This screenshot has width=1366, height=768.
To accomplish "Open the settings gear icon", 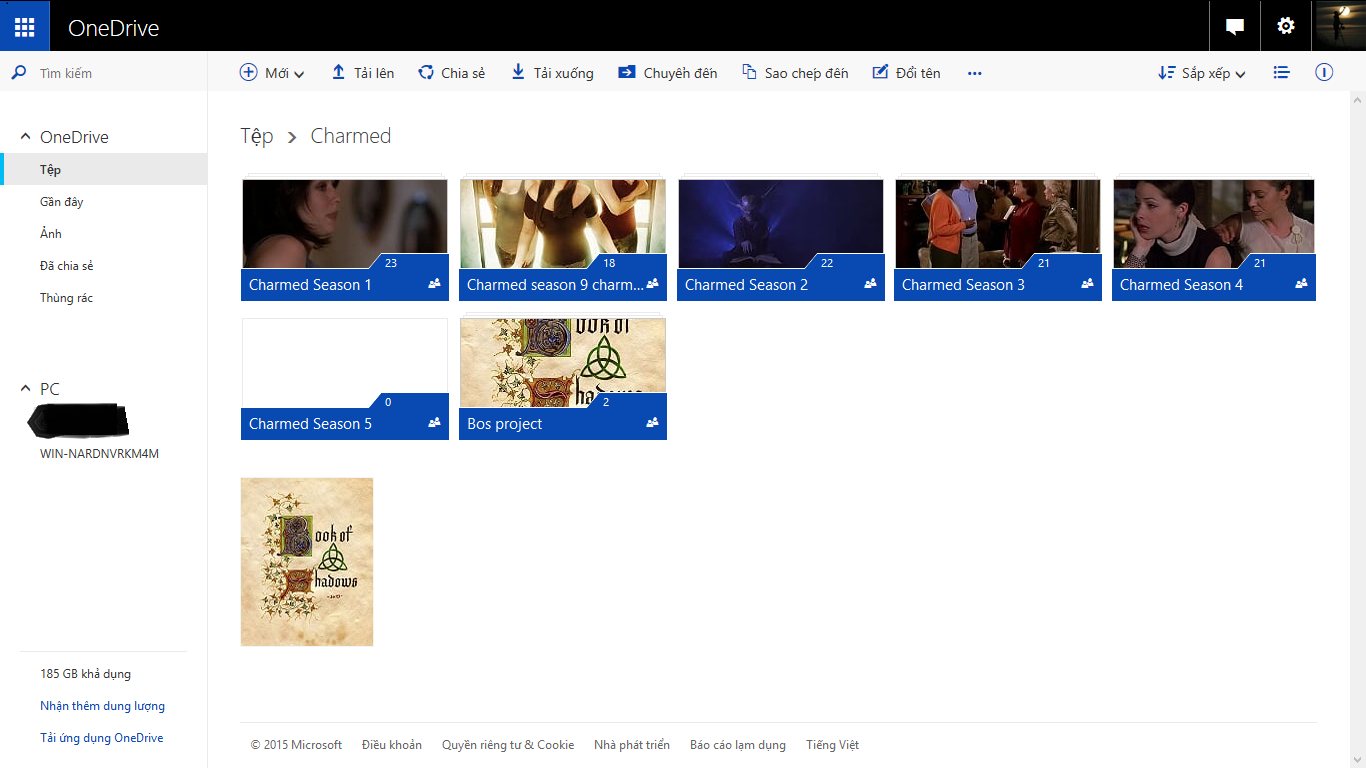I will point(1286,26).
